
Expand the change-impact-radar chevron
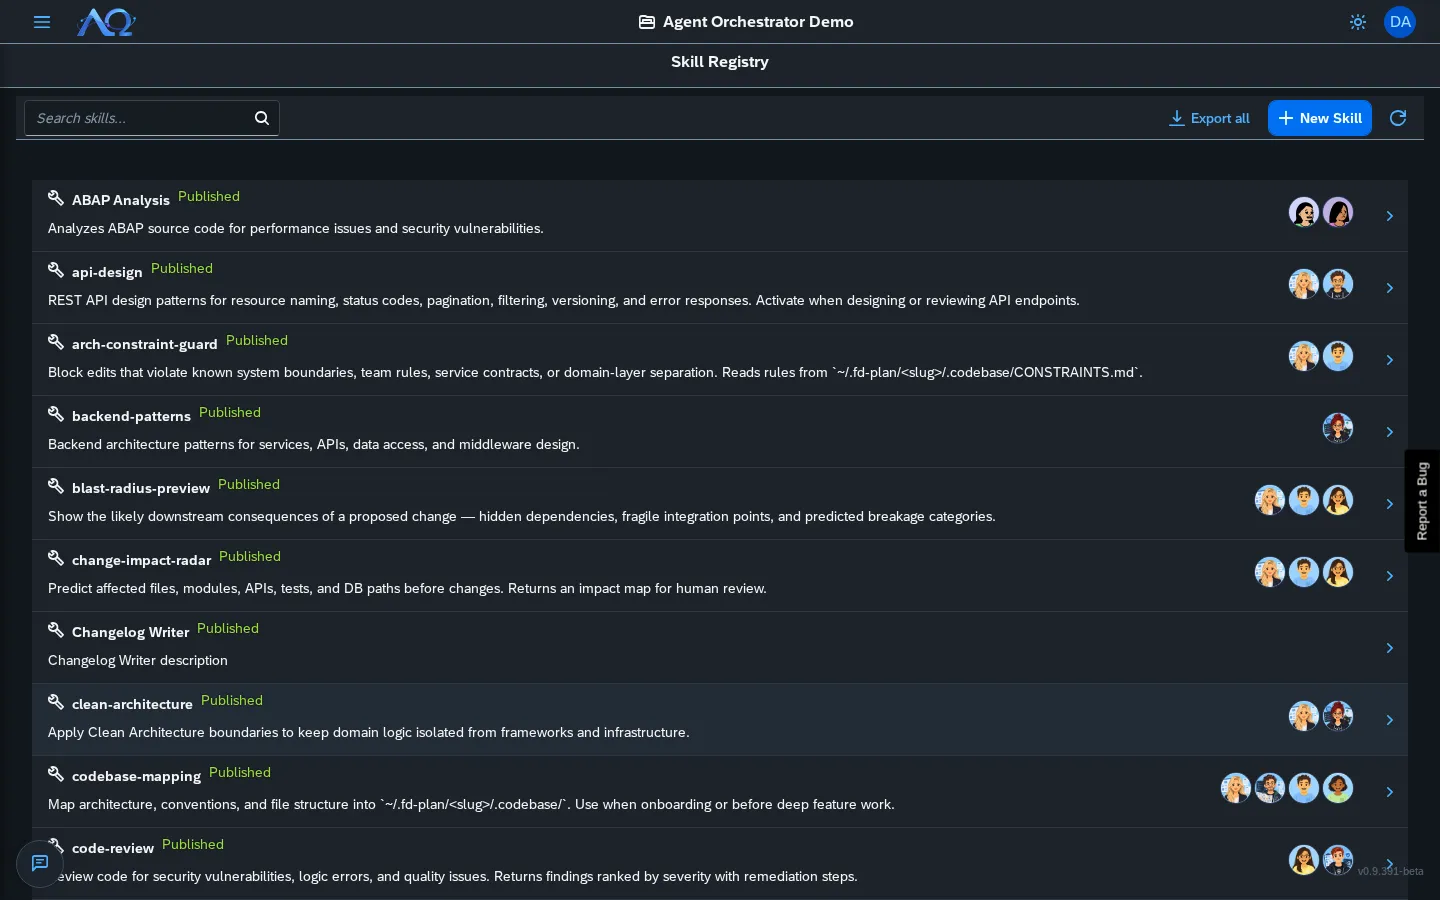[1390, 576]
